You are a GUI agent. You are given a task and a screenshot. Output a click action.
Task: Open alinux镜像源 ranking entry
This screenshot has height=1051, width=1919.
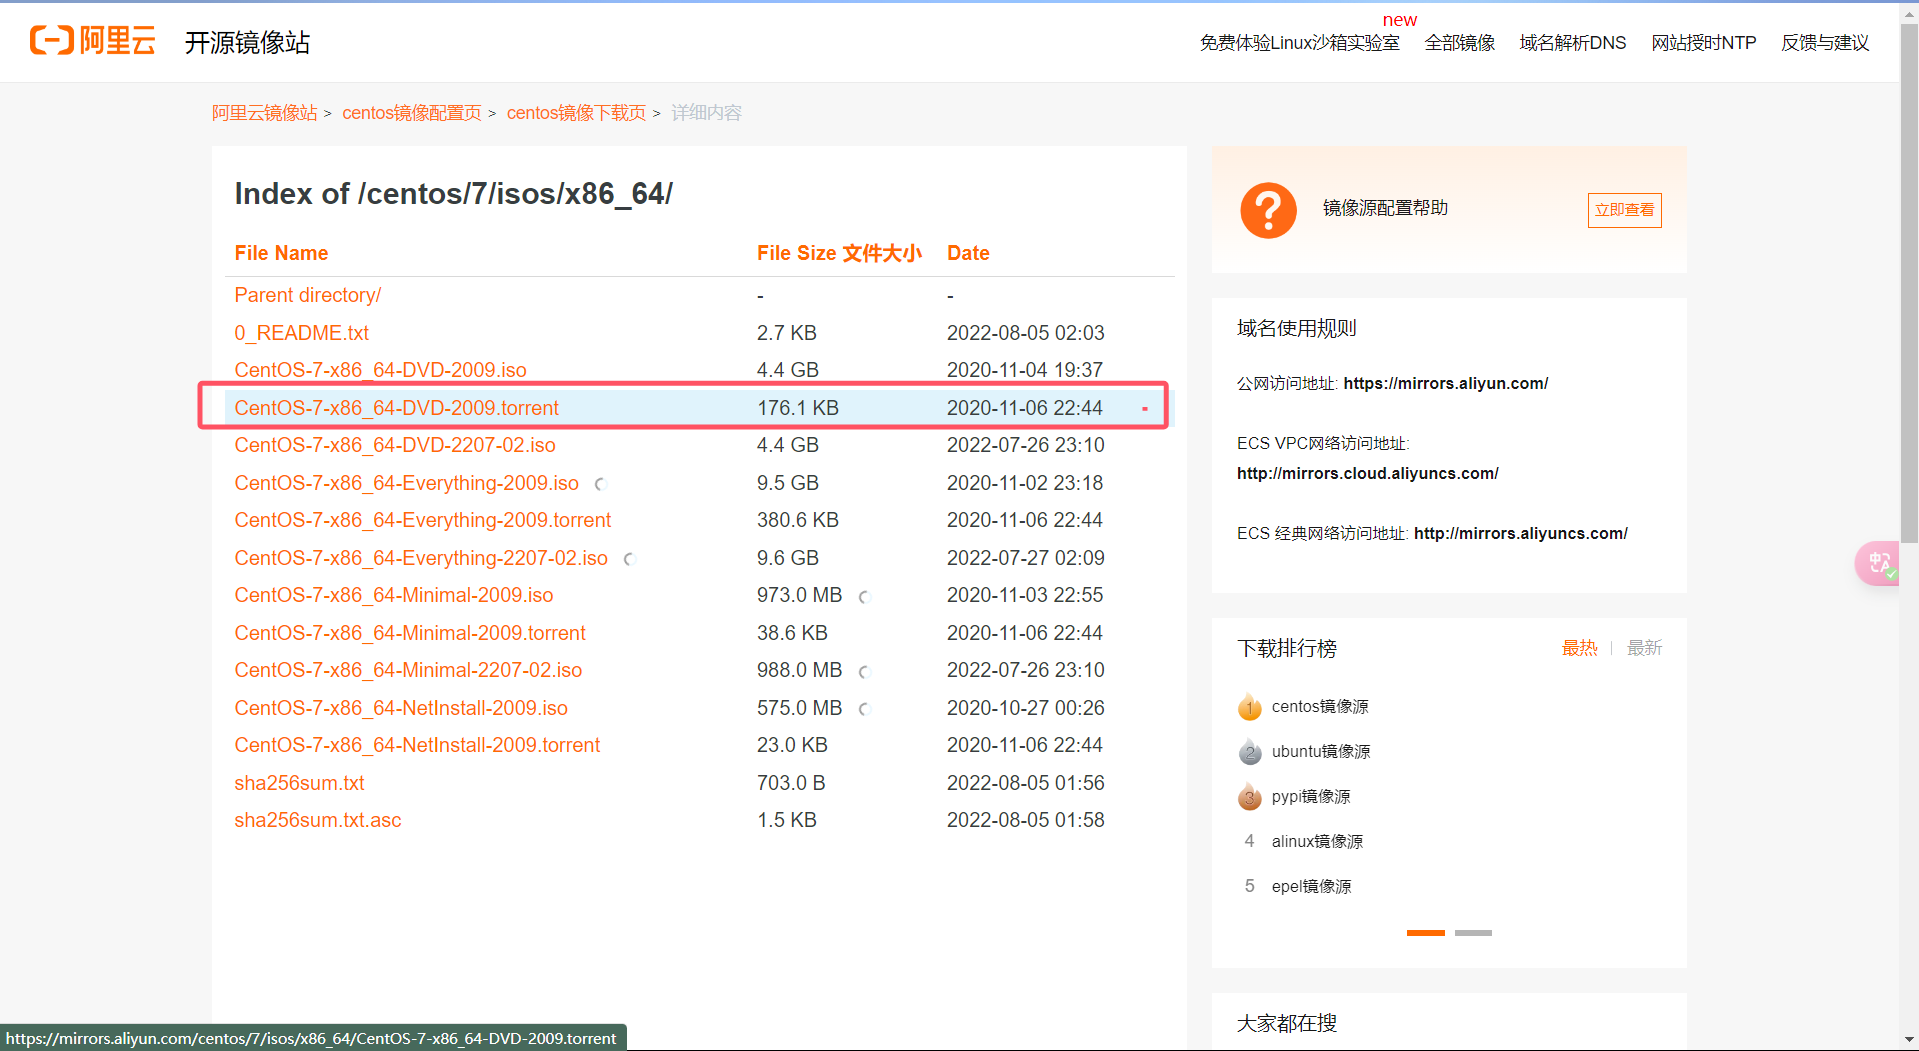pos(1317,842)
